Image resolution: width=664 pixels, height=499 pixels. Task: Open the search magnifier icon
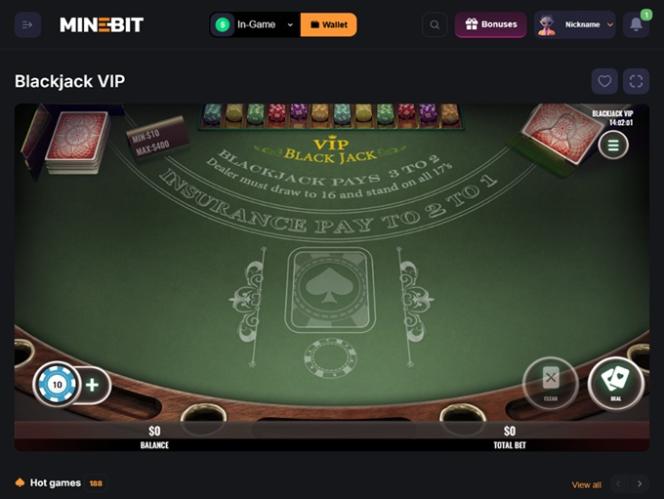click(434, 25)
